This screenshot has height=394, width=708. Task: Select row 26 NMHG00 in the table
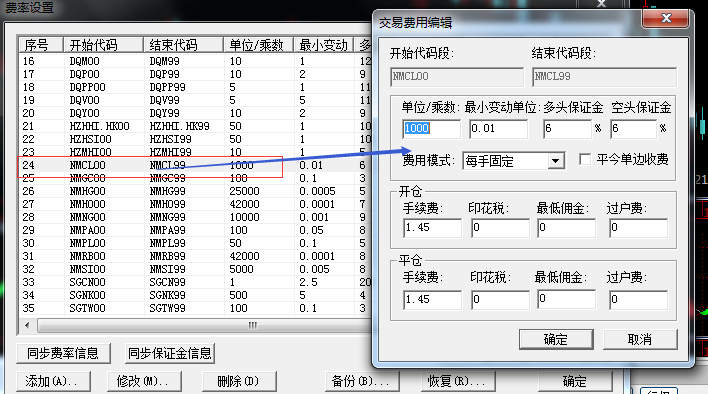click(x=195, y=191)
